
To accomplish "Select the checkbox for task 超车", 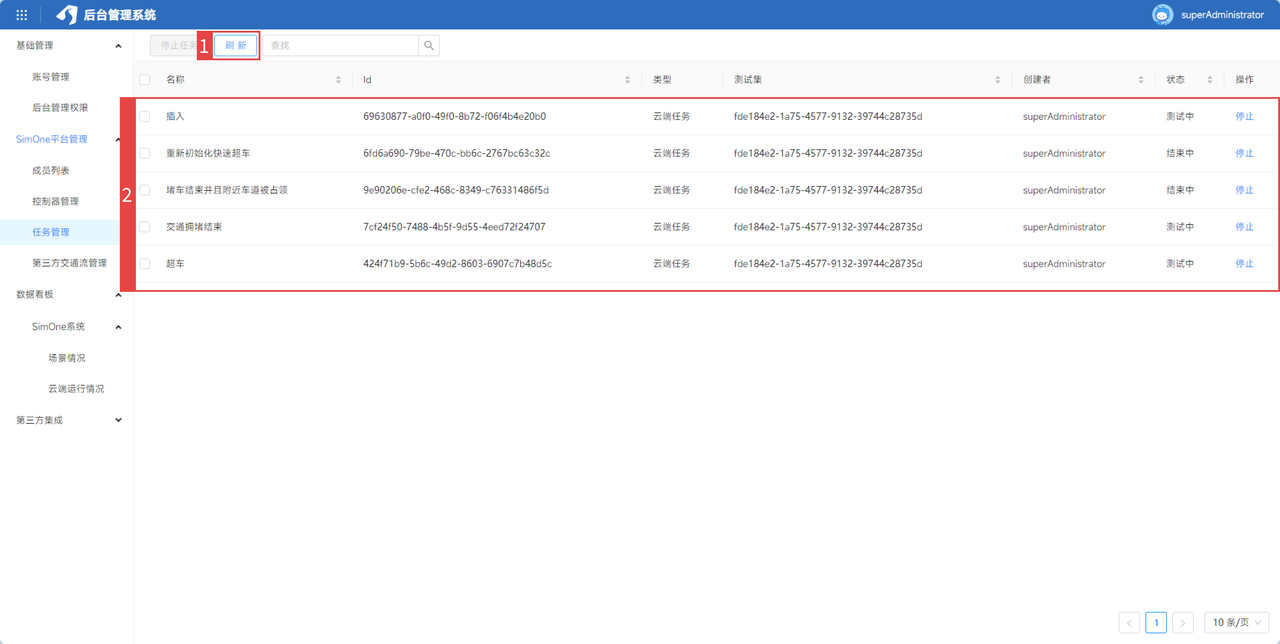I will [x=145, y=264].
